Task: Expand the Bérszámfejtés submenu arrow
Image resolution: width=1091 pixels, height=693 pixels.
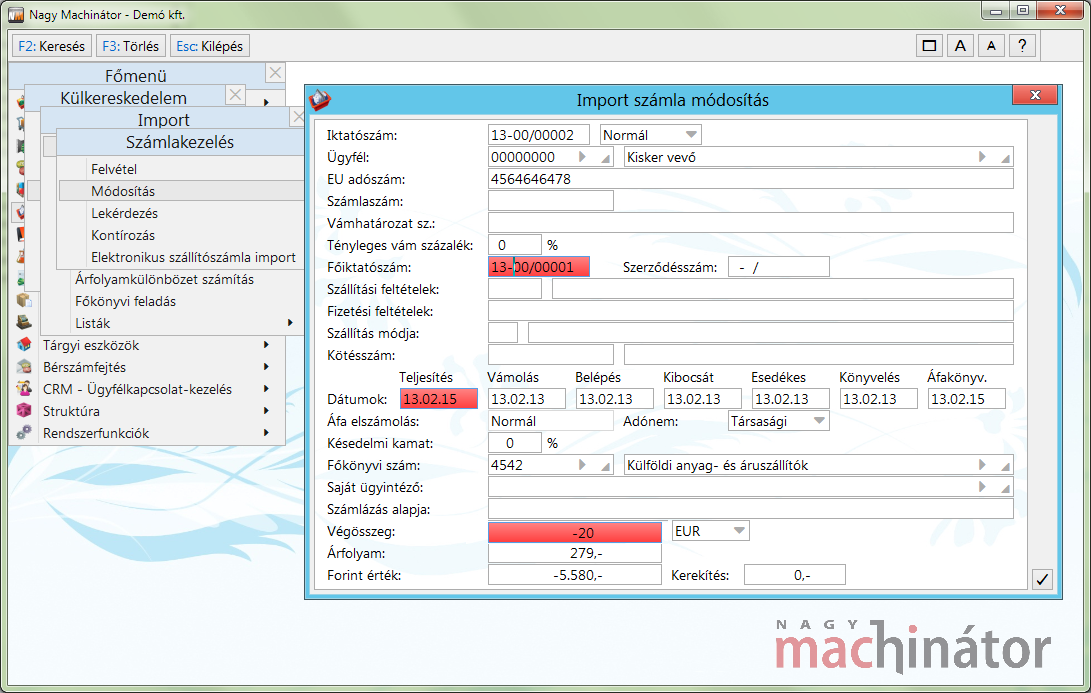Action: 266,367
